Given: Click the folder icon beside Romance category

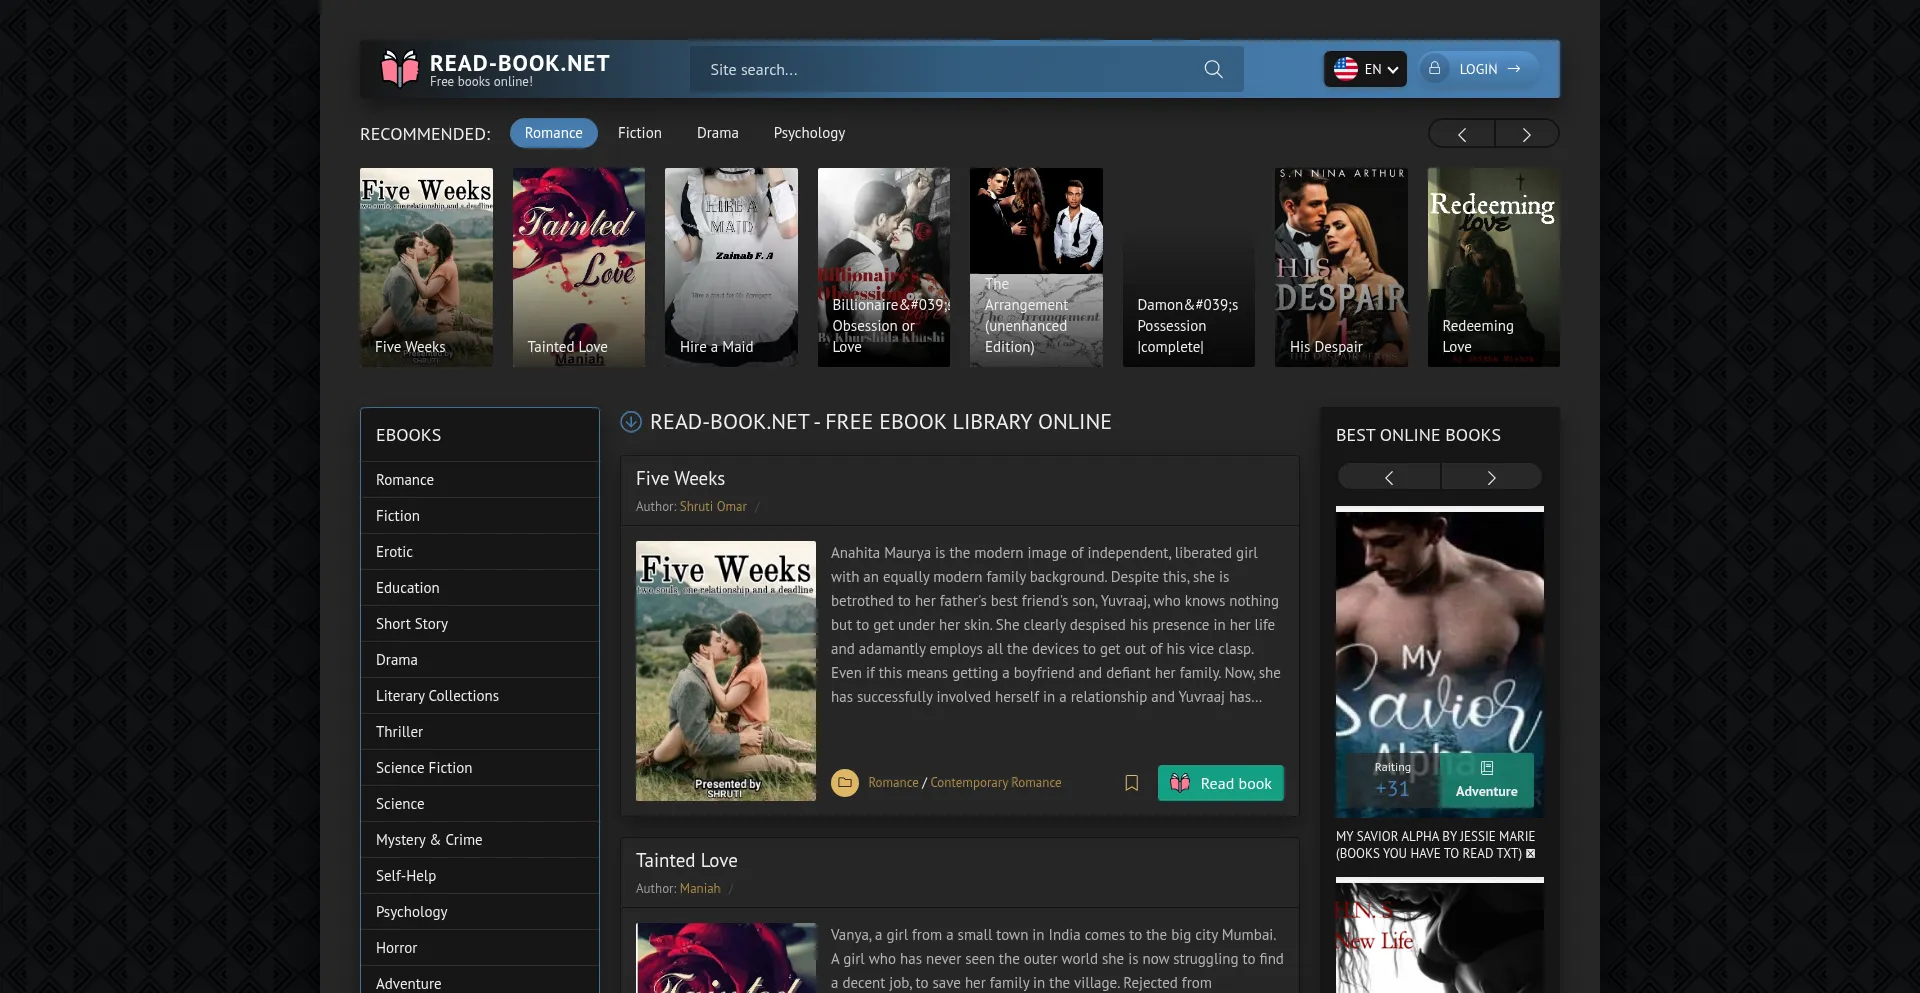Looking at the screenshot, I should (845, 783).
